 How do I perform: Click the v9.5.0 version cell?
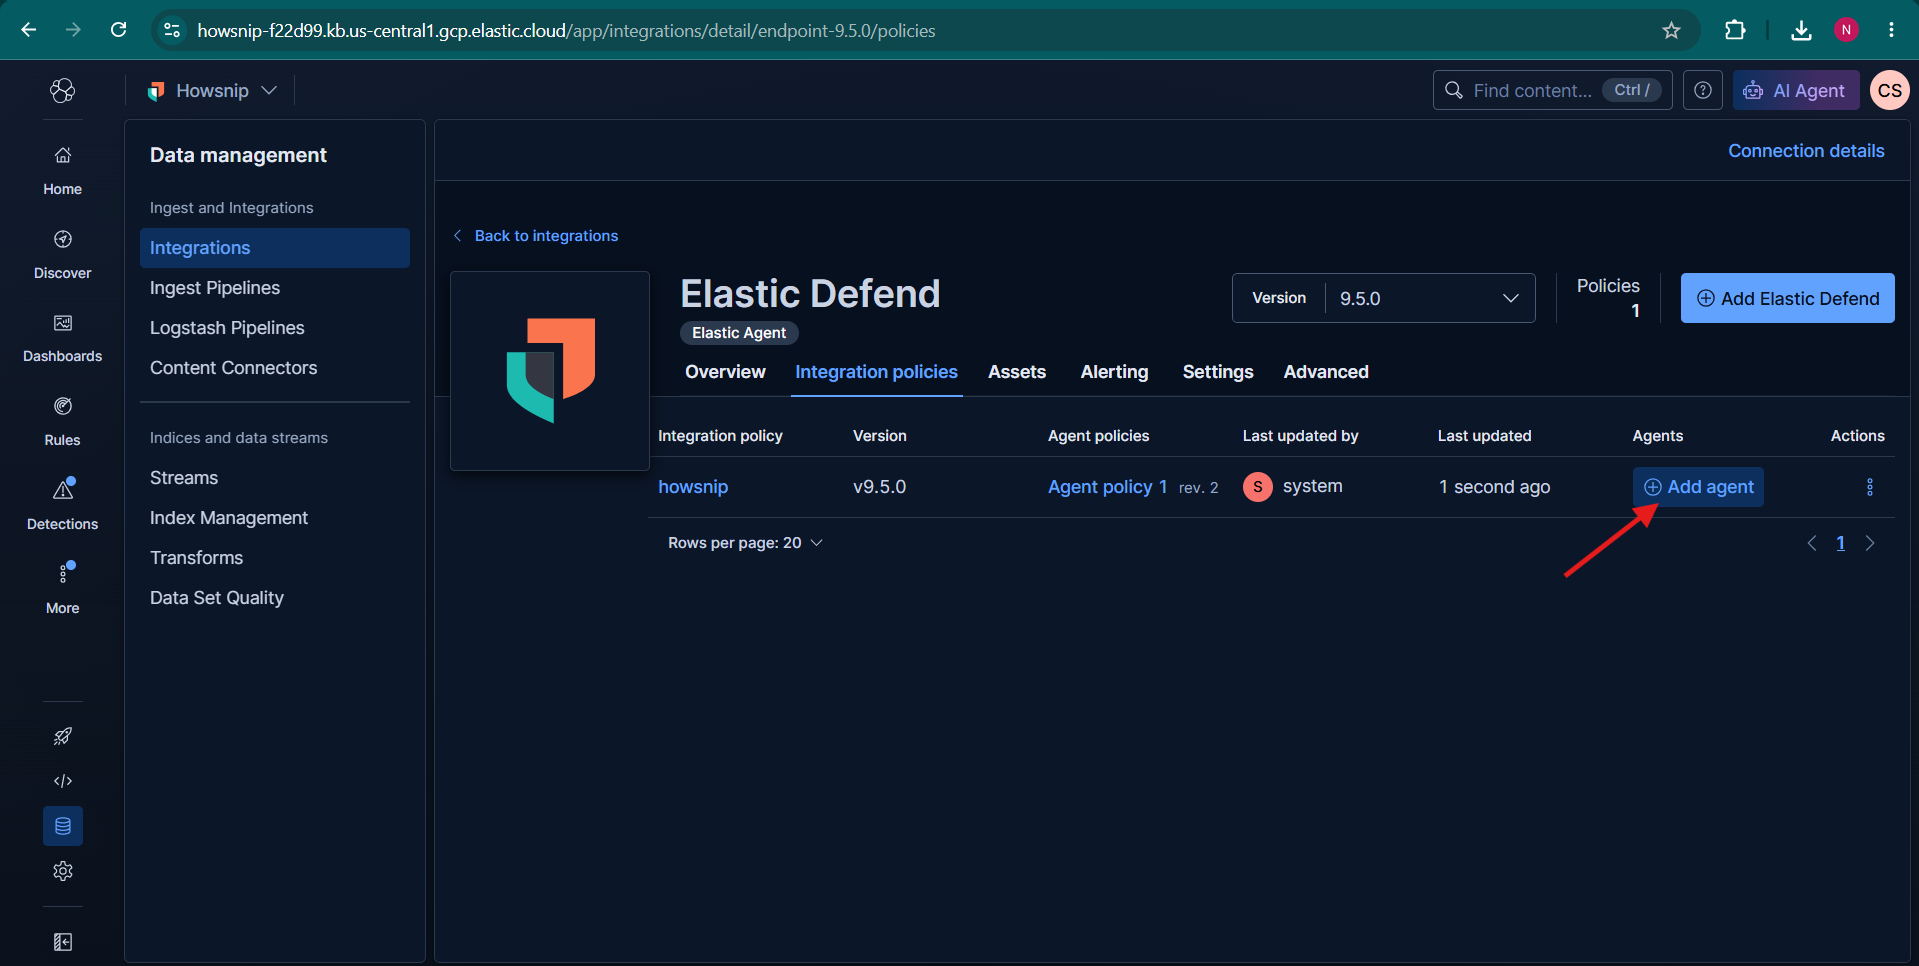[879, 487]
